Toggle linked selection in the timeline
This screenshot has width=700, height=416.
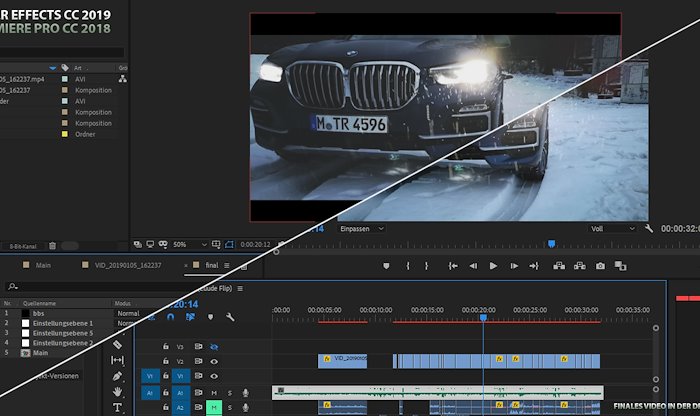pyautogui.click(x=190, y=317)
